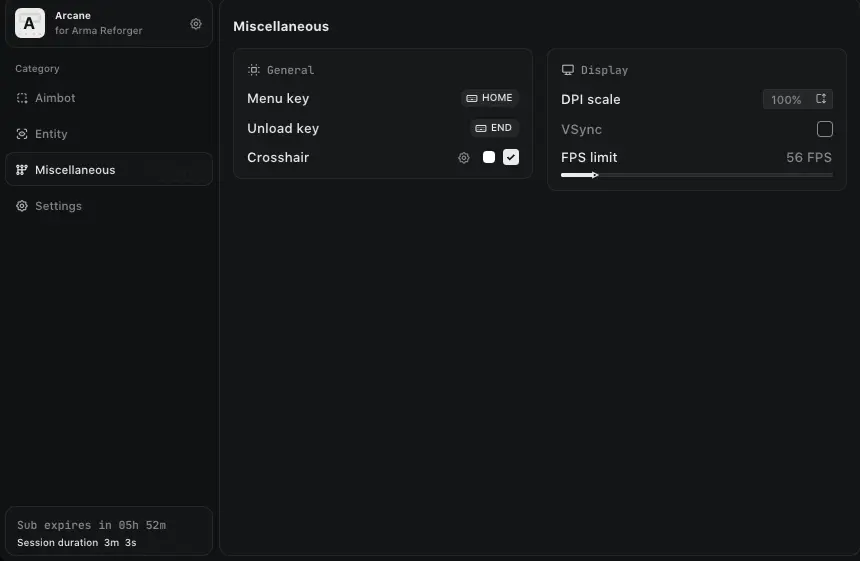Image resolution: width=860 pixels, height=561 pixels.
Task: Click the Entity category icon in the sidebar
Action: 22,134
